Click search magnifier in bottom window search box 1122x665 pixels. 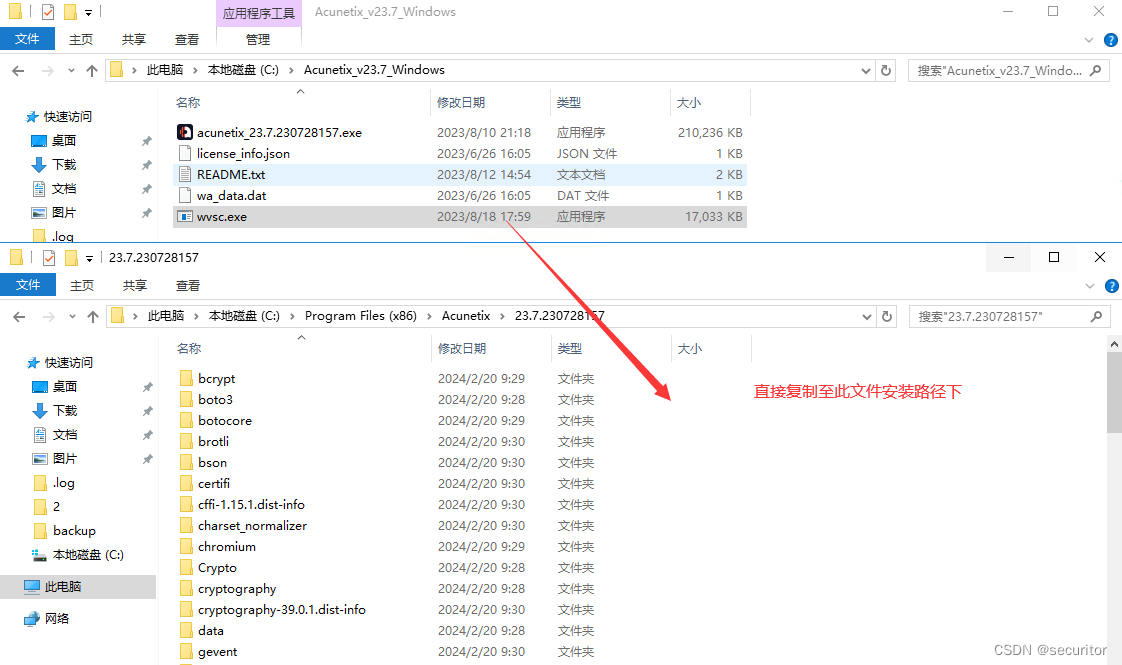pos(1096,316)
